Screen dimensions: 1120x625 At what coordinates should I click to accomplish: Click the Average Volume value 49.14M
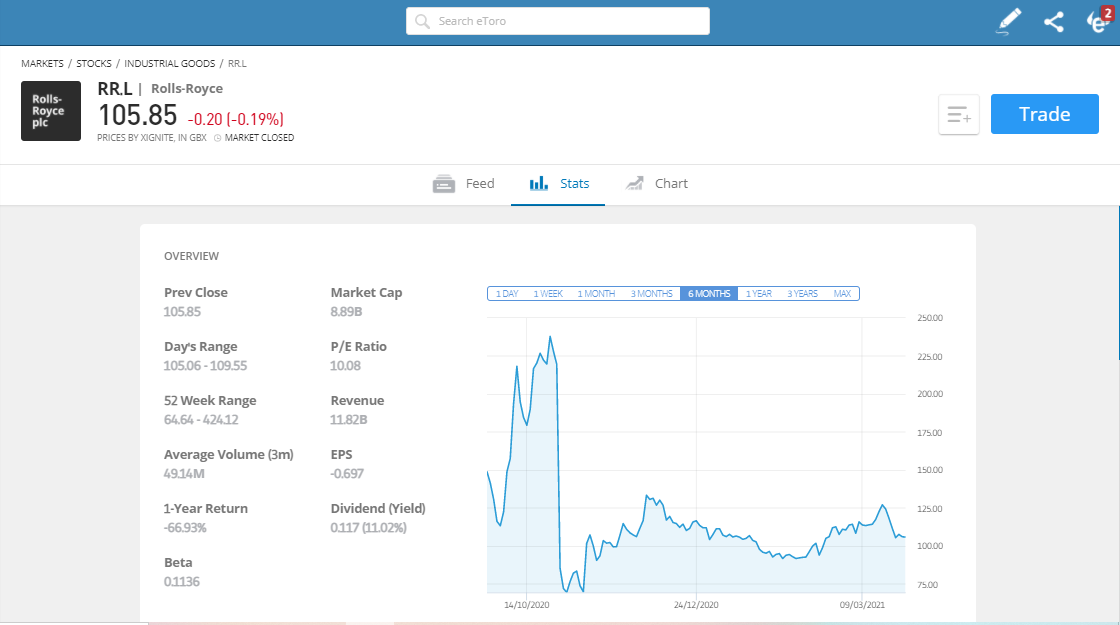[184, 474]
